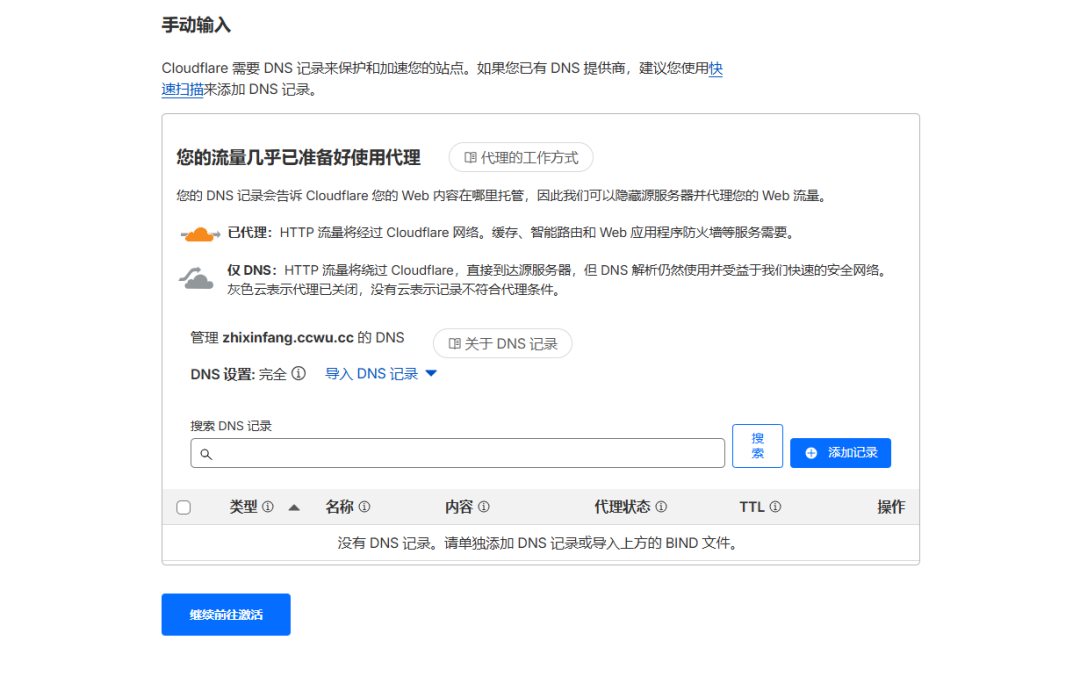Image resolution: width=1080 pixels, height=698 pixels.
Task: Click the orange proxied cloud icon next to 已代理
Action: [x=197, y=232]
